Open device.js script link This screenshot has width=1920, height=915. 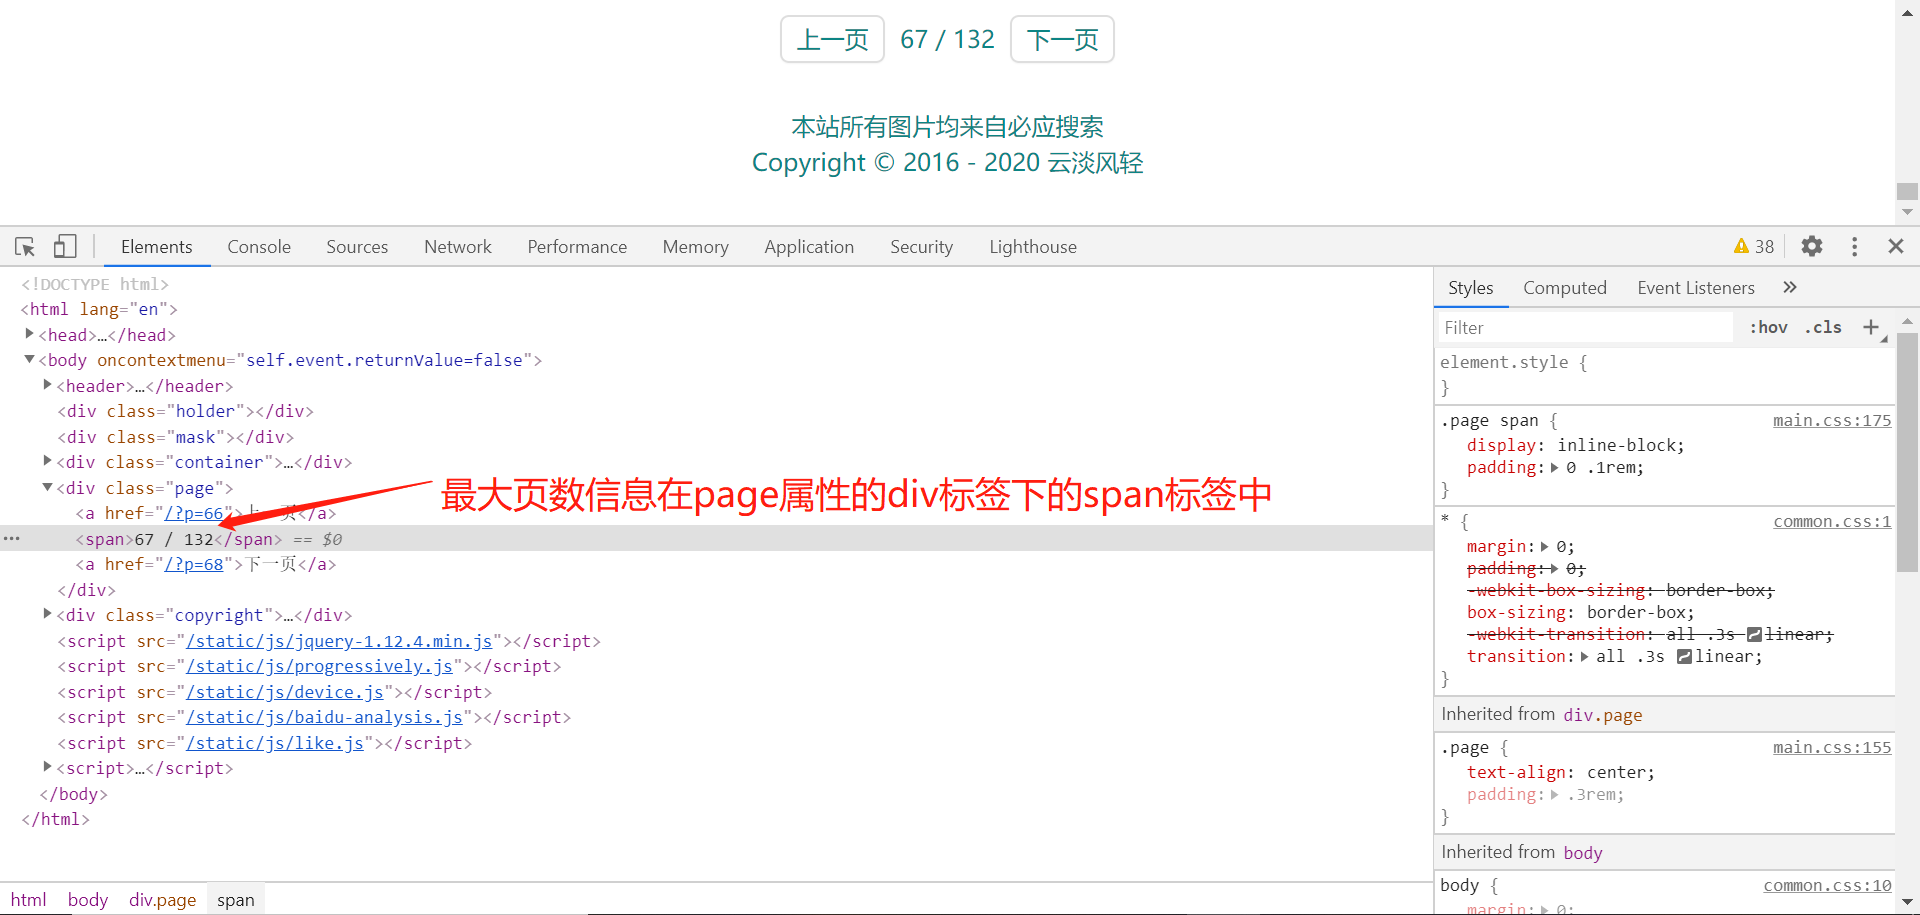[285, 692]
